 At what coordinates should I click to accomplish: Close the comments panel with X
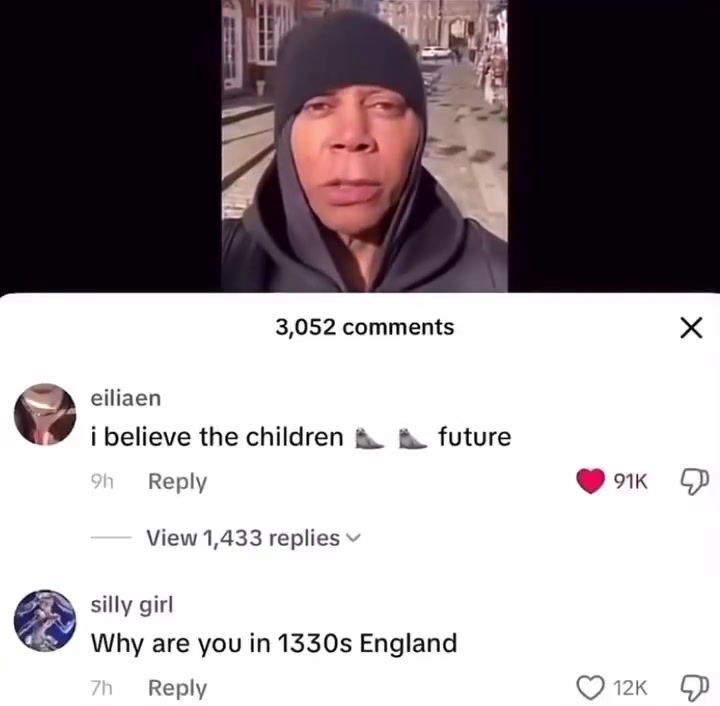(691, 328)
